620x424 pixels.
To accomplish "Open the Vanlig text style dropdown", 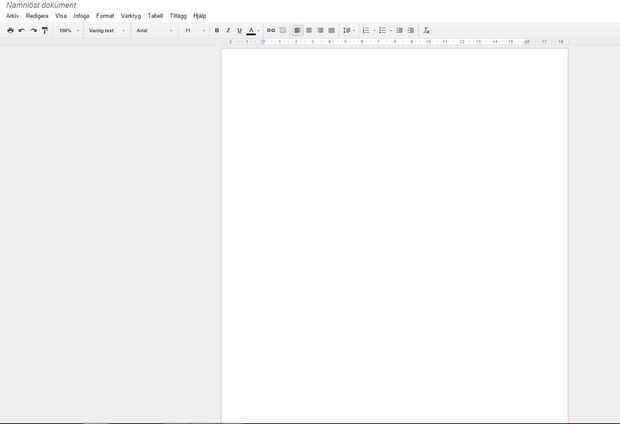I will (x=107, y=30).
